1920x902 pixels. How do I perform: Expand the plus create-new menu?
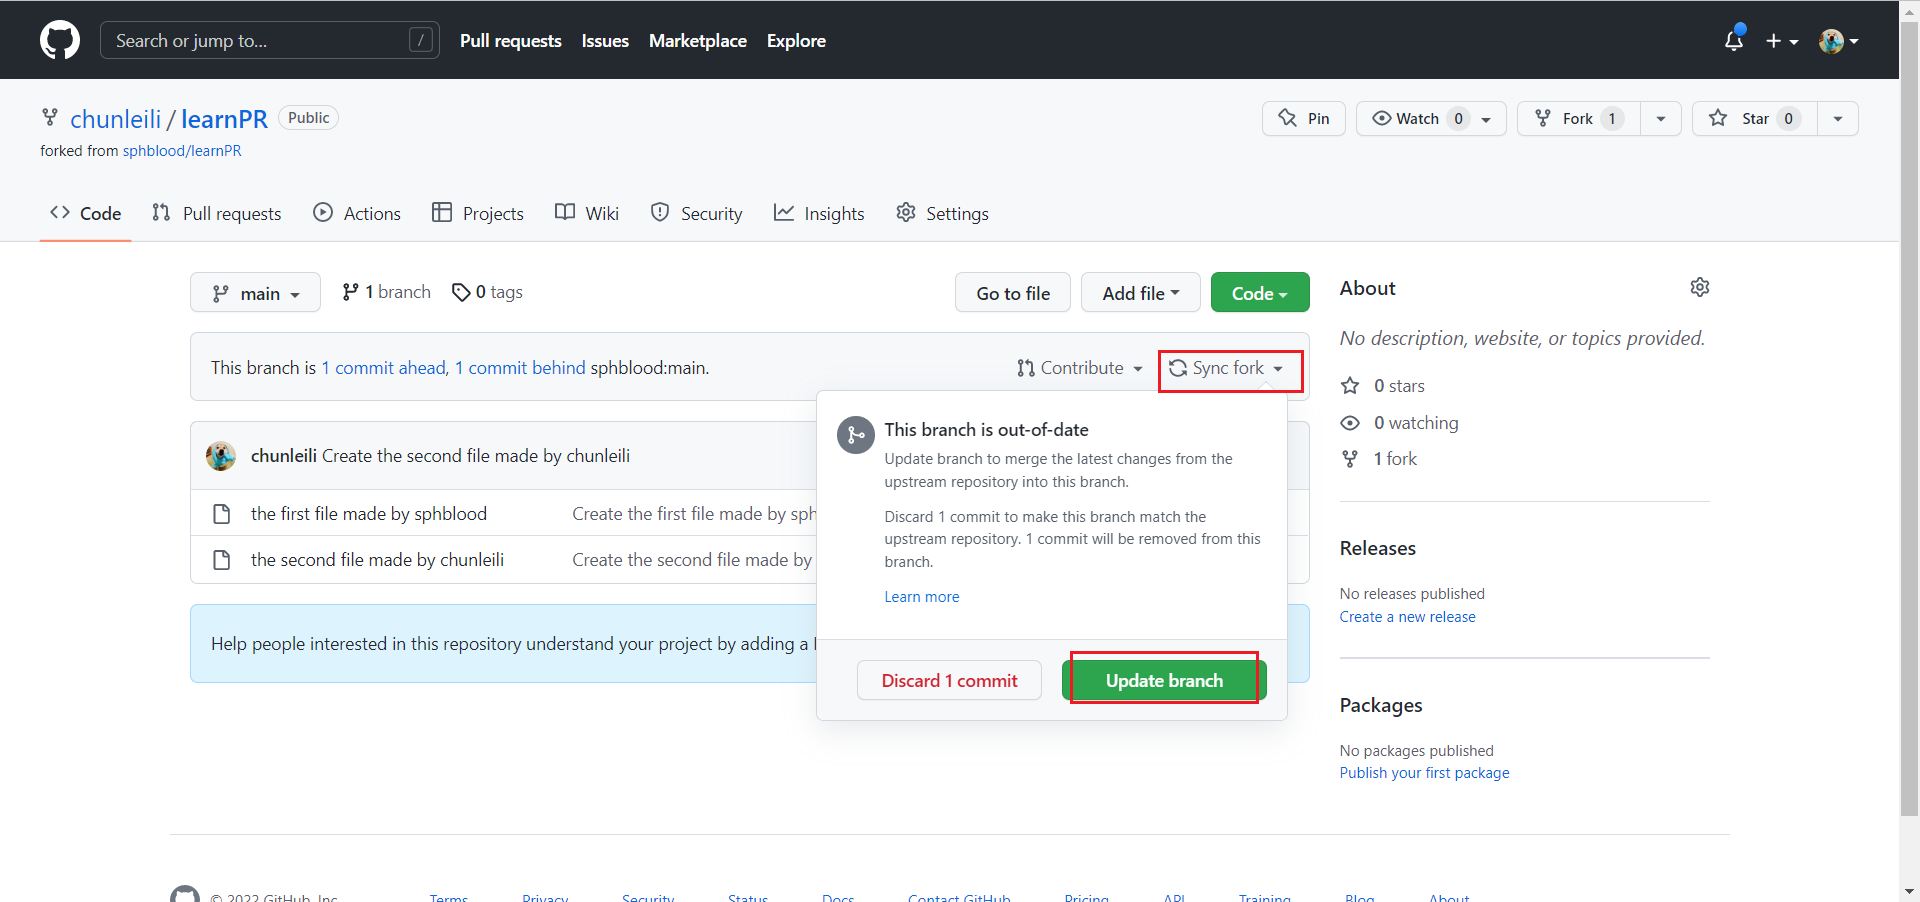coord(1782,41)
